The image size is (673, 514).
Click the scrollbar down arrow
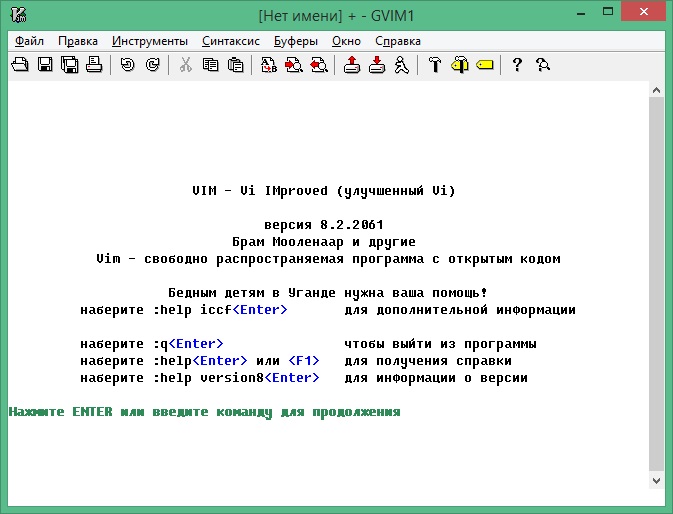(x=656, y=481)
